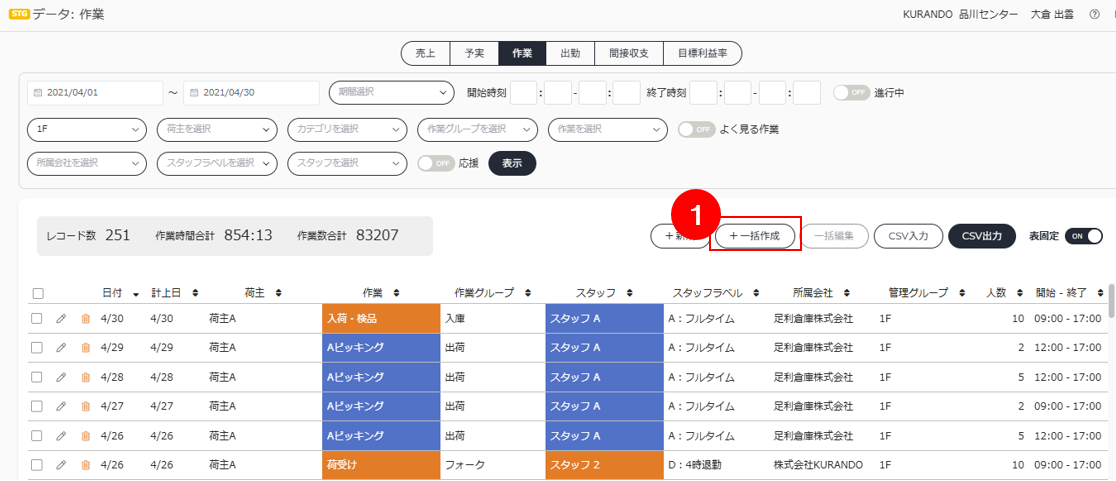Click the 一括編集 button
This screenshot has width=1116, height=481.
pos(835,236)
